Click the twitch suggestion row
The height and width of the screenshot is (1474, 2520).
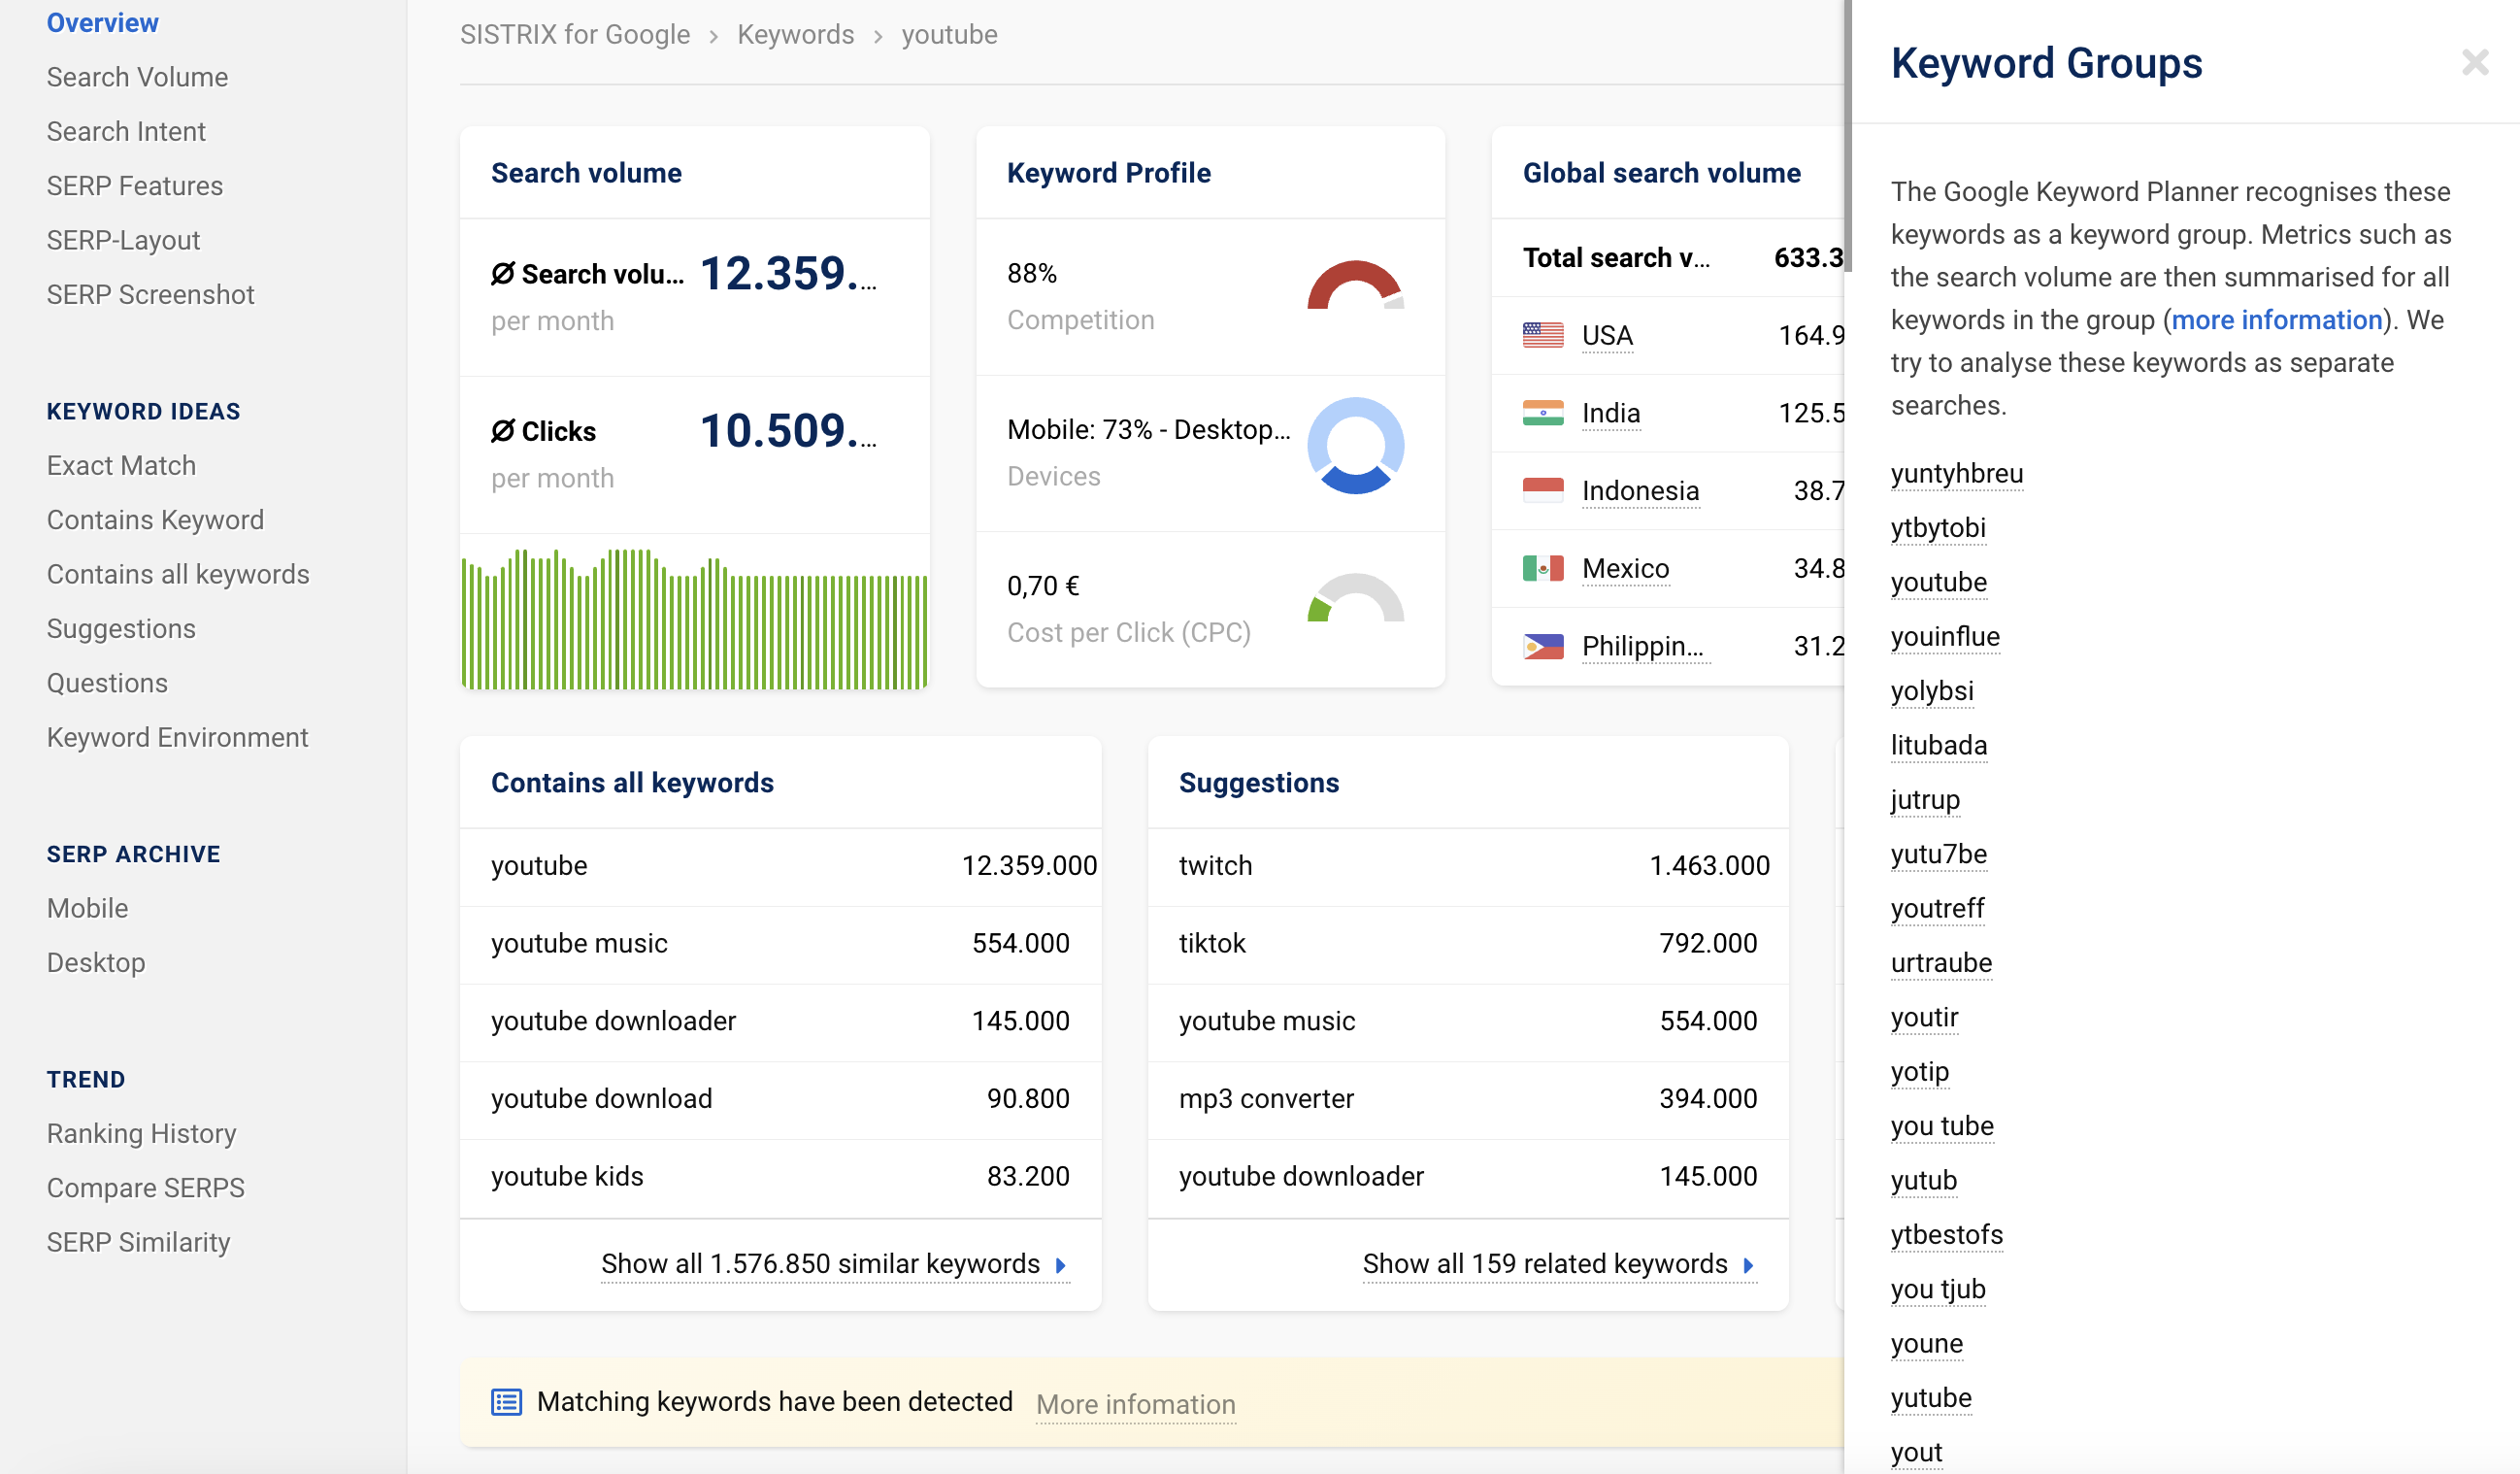(1468, 865)
